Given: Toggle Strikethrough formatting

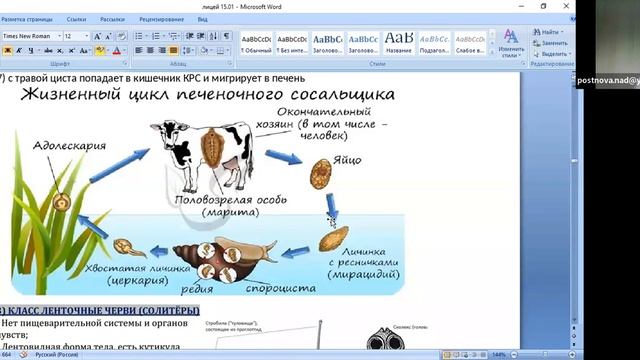Looking at the screenshot, I should point(48,51).
